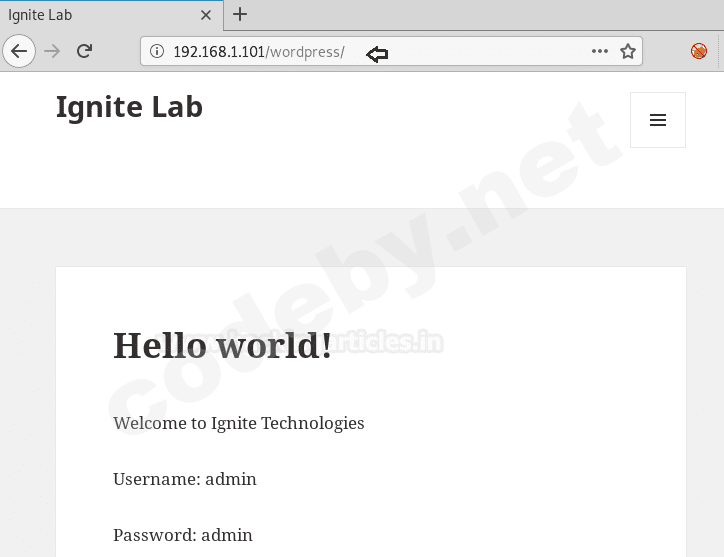Open the Hello world! post title
Image resolution: width=724 pixels, height=557 pixels.
click(223, 345)
